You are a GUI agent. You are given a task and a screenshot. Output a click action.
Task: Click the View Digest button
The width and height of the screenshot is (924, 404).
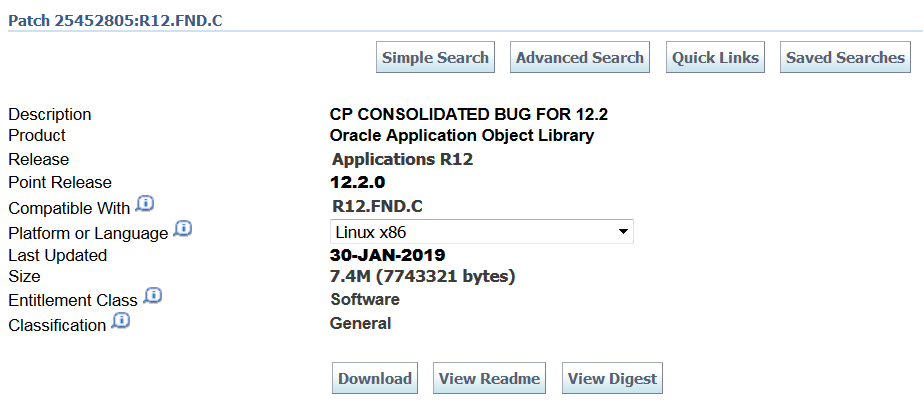pyautogui.click(x=612, y=379)
